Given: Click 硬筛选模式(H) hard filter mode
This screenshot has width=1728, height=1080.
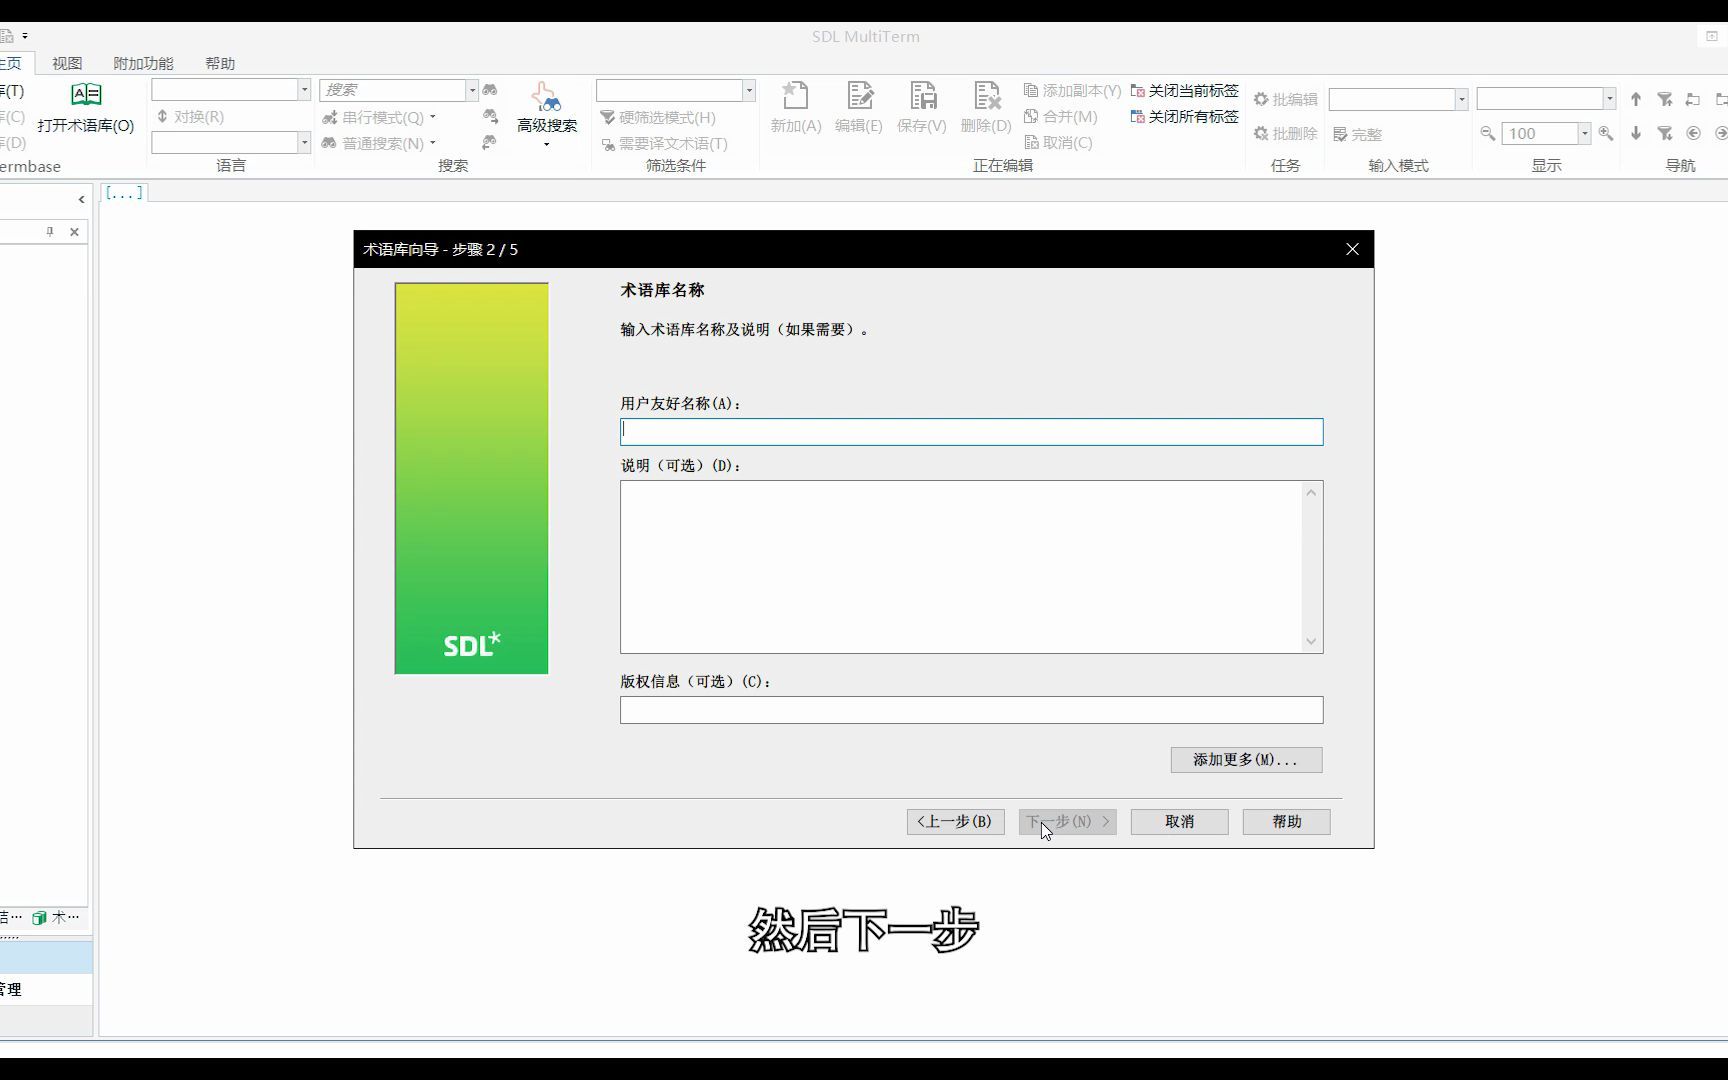Looking at the screenshot, I should point(658,117).
